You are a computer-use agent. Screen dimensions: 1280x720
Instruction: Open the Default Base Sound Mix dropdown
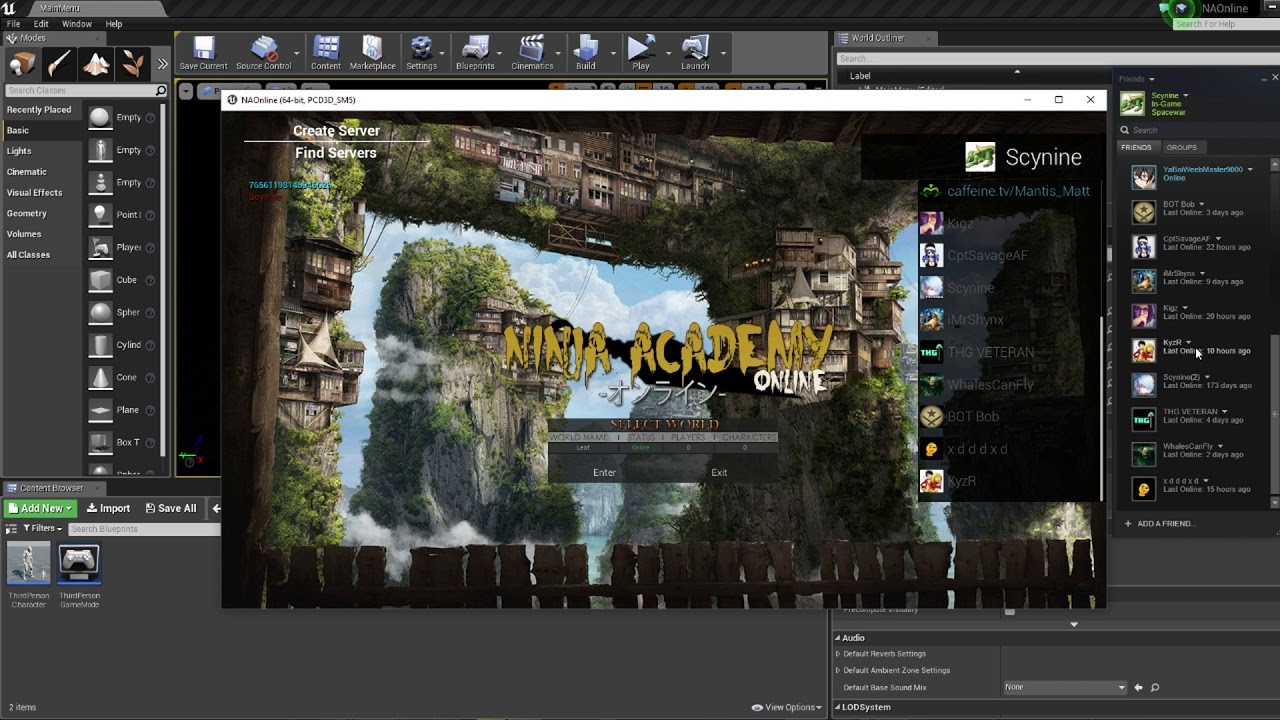pos(1063,687)
